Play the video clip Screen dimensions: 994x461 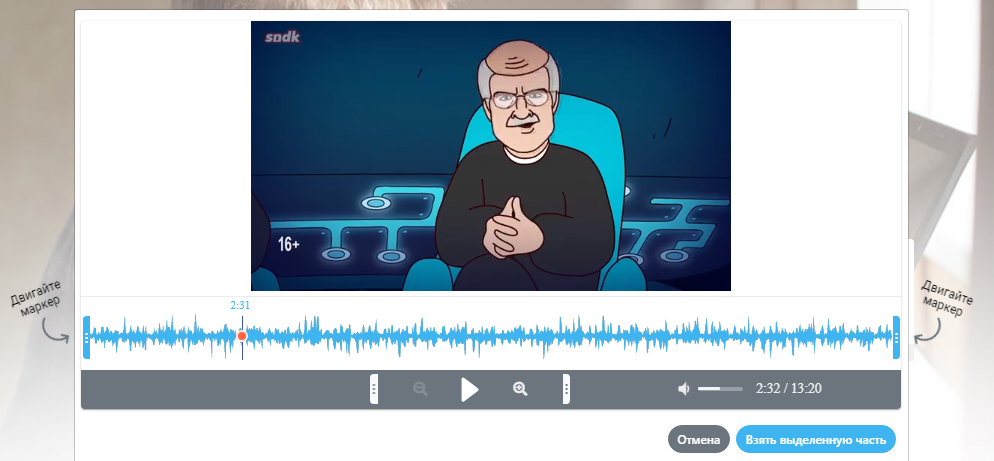(x=470, y=389)
